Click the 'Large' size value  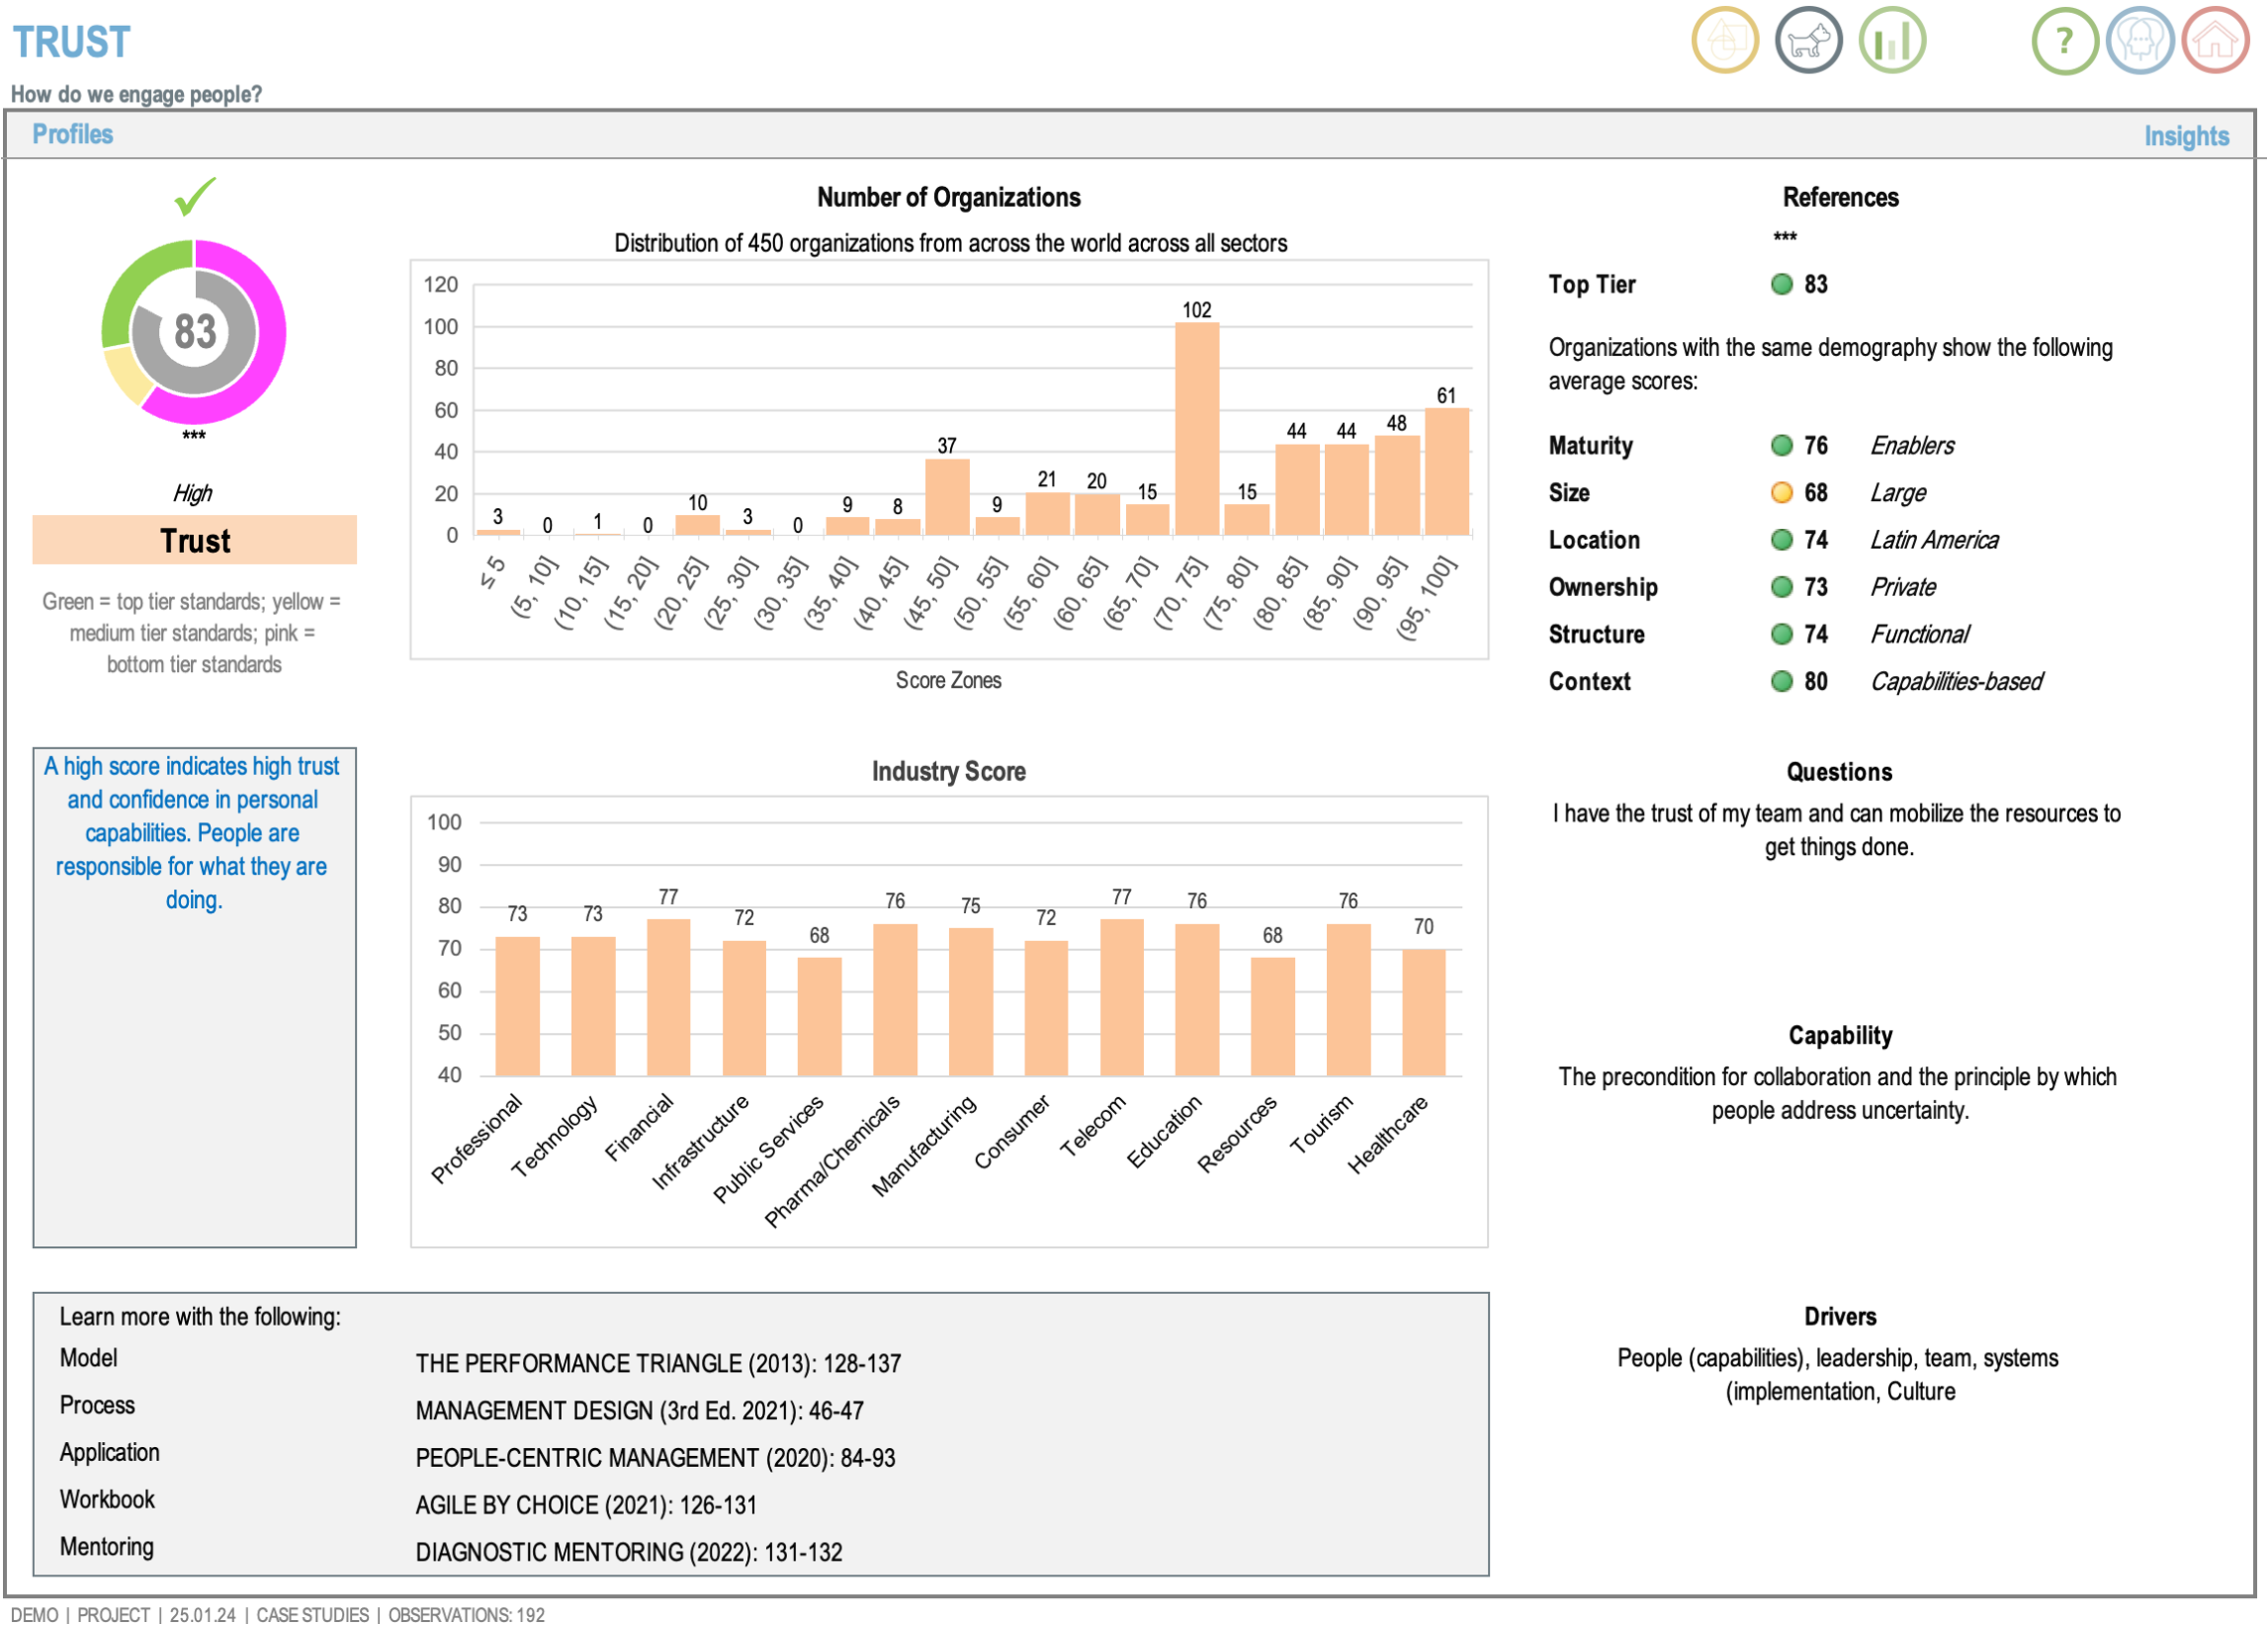pos(1898,493)
